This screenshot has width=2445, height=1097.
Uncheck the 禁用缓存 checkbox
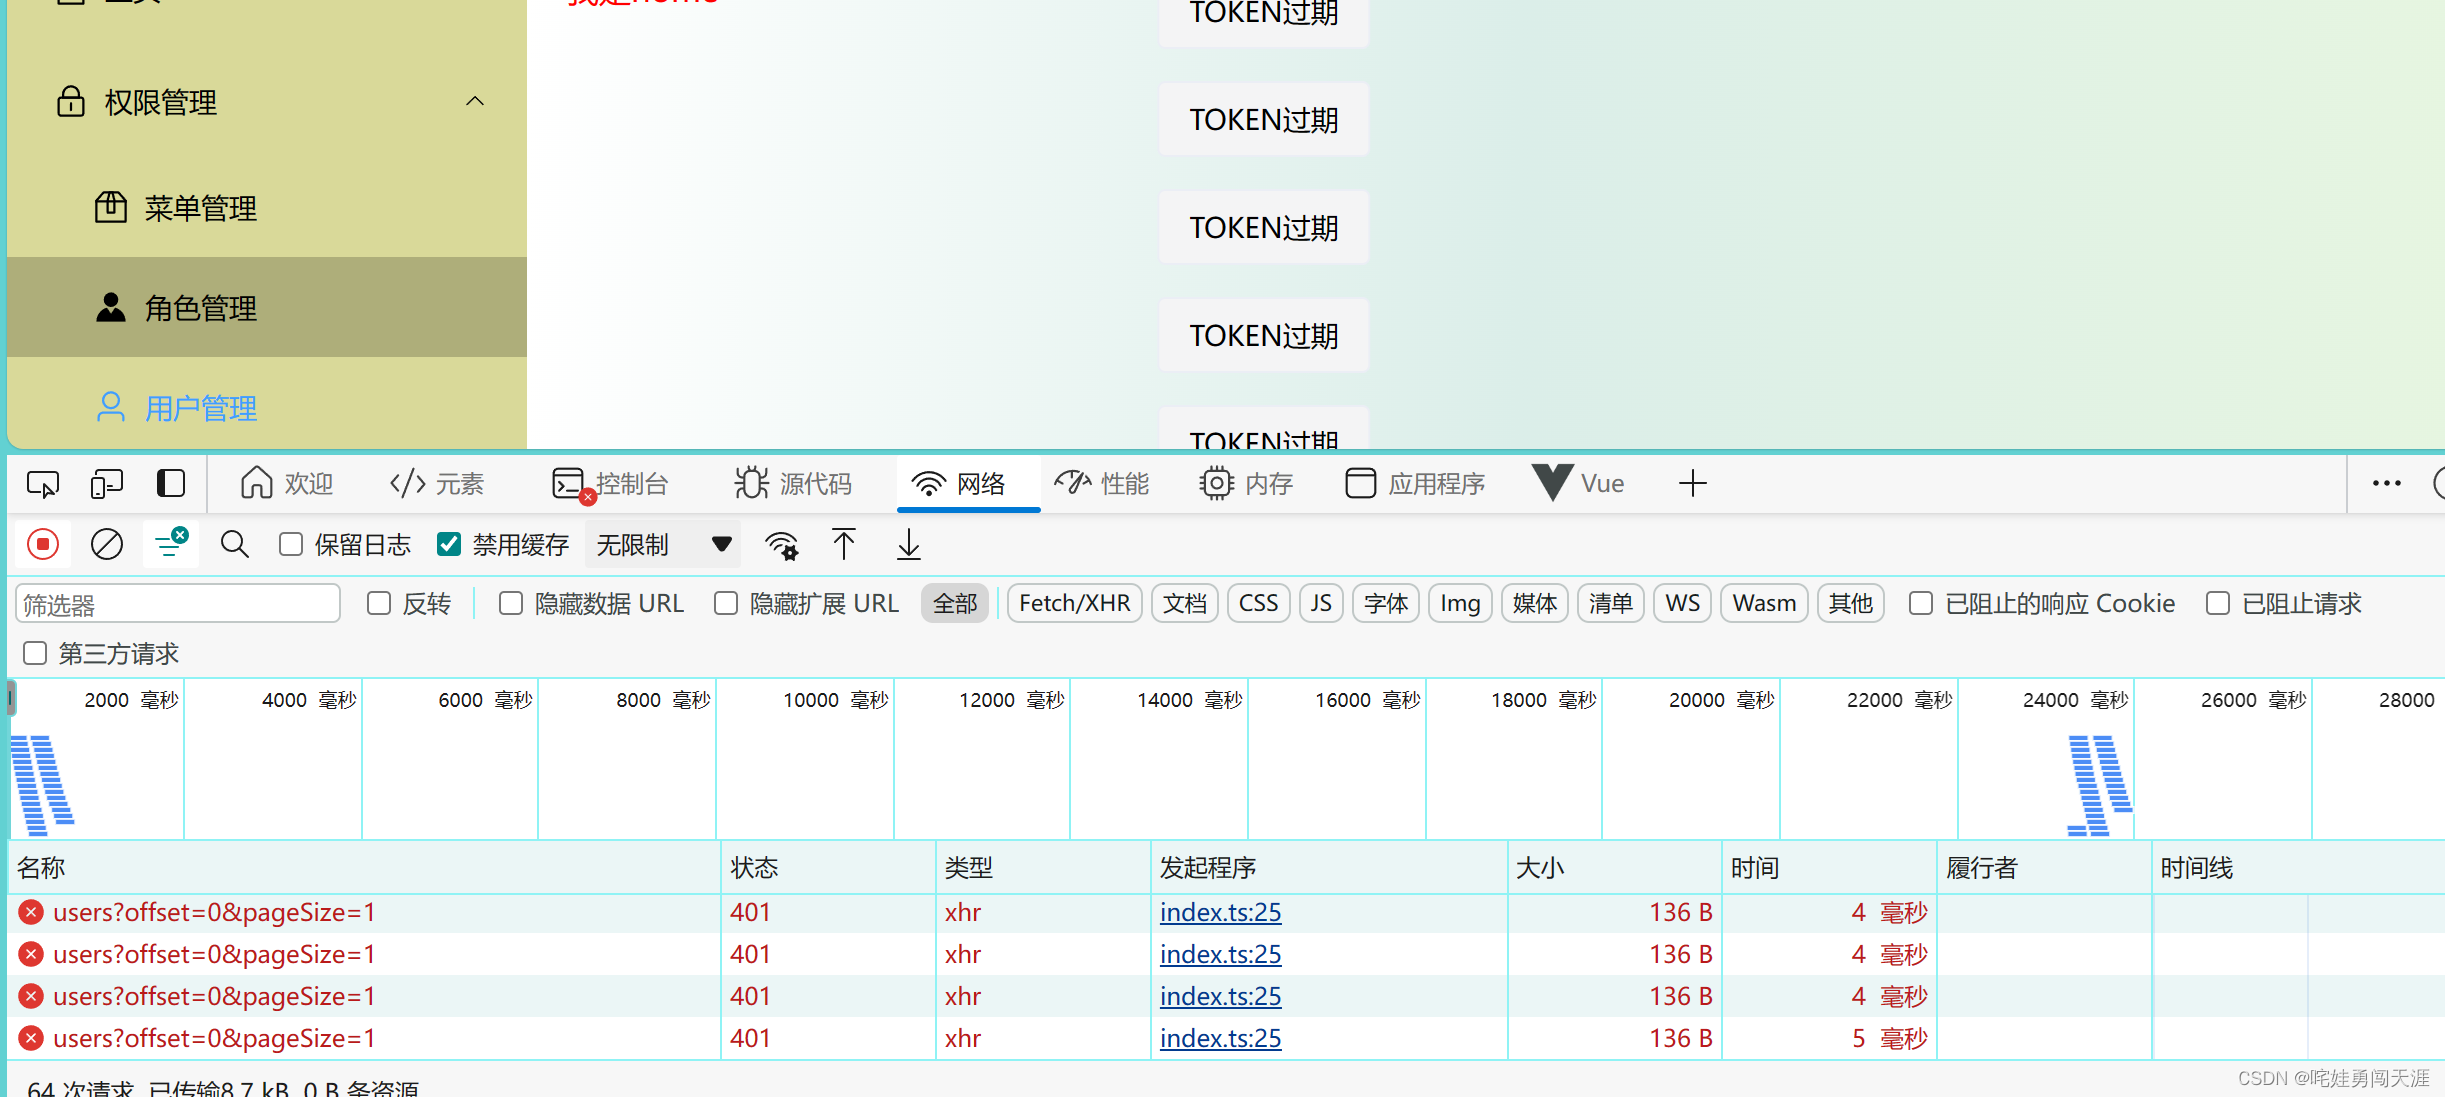pyautogui.click(x=449, y=545)
